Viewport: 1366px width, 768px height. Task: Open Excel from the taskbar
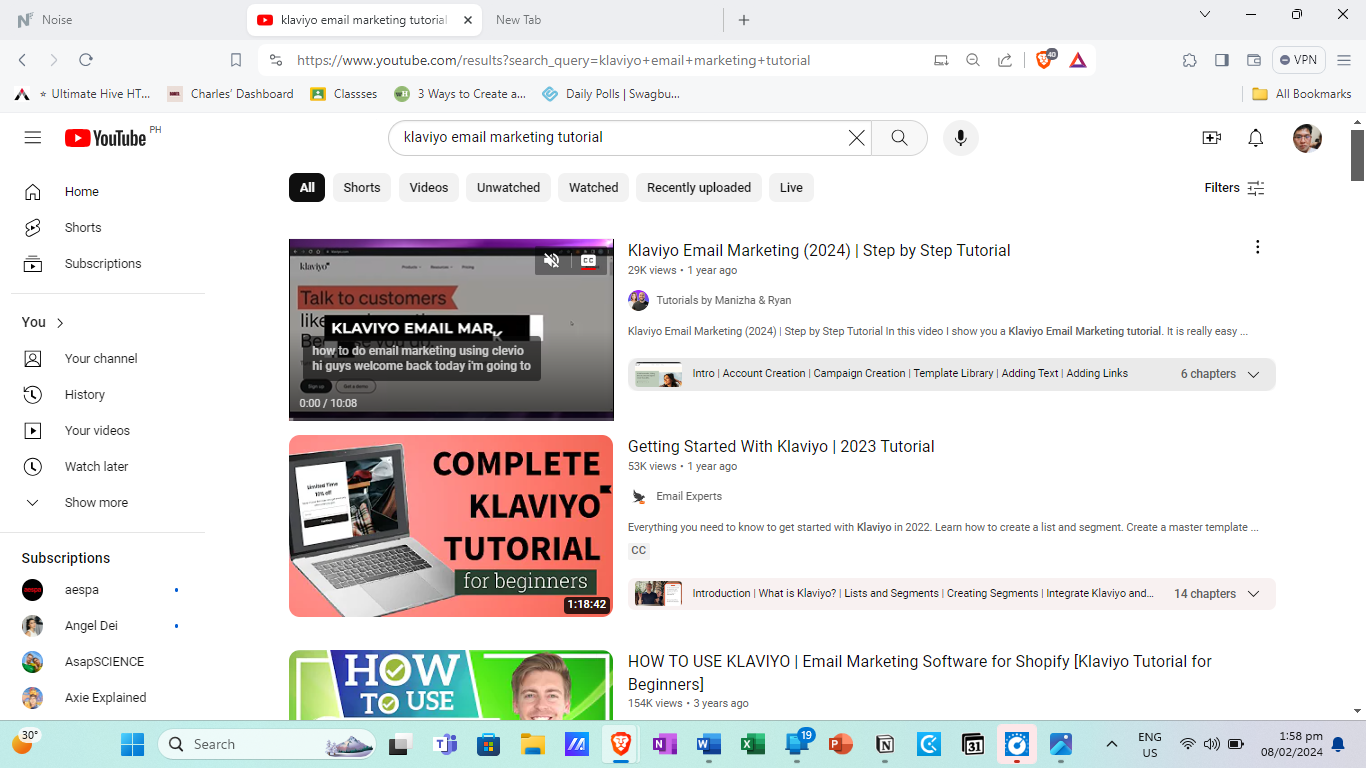pyautogui.click(x=752, y=744)
